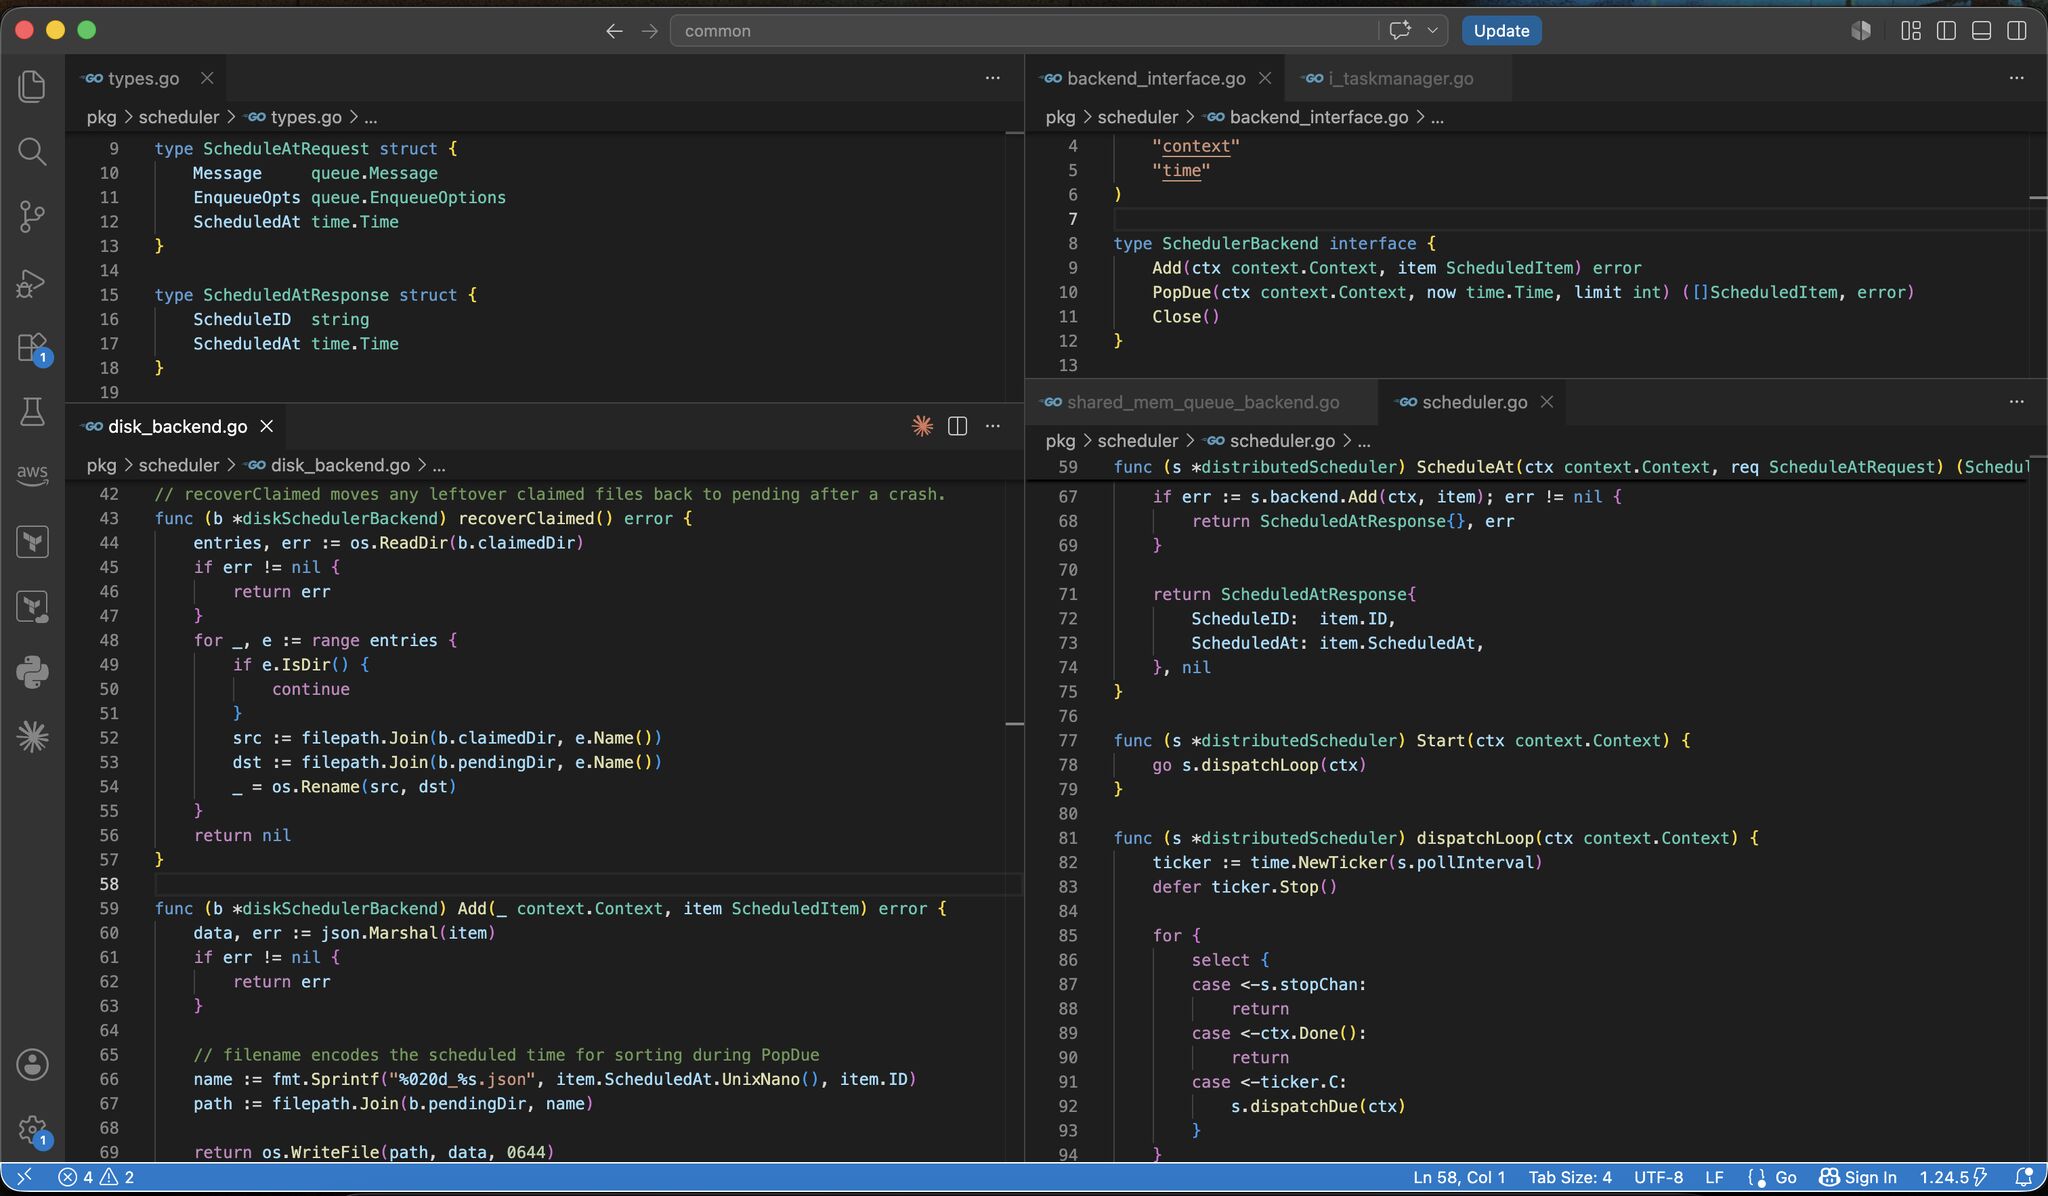
Task: Click the Update button
Action: click(x=1501, y=31)
